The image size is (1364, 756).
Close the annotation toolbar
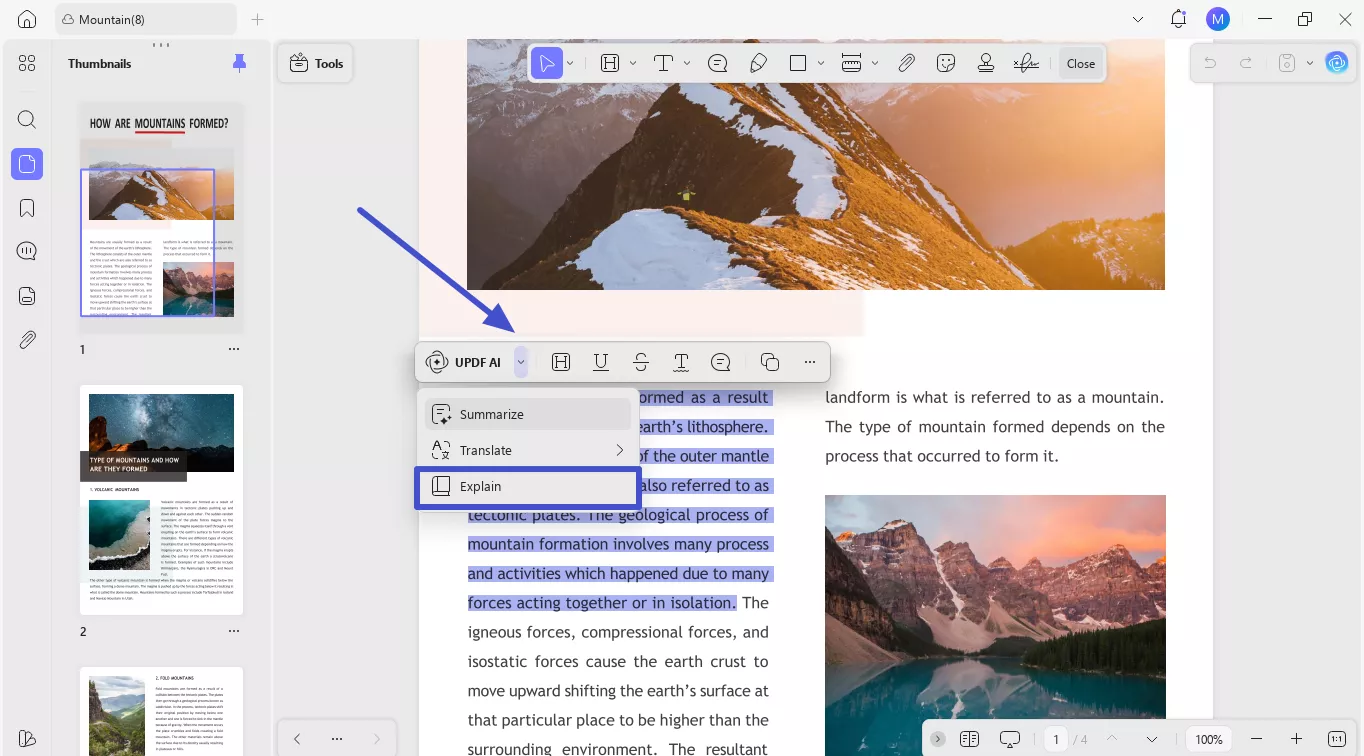tap(1081, 62)
